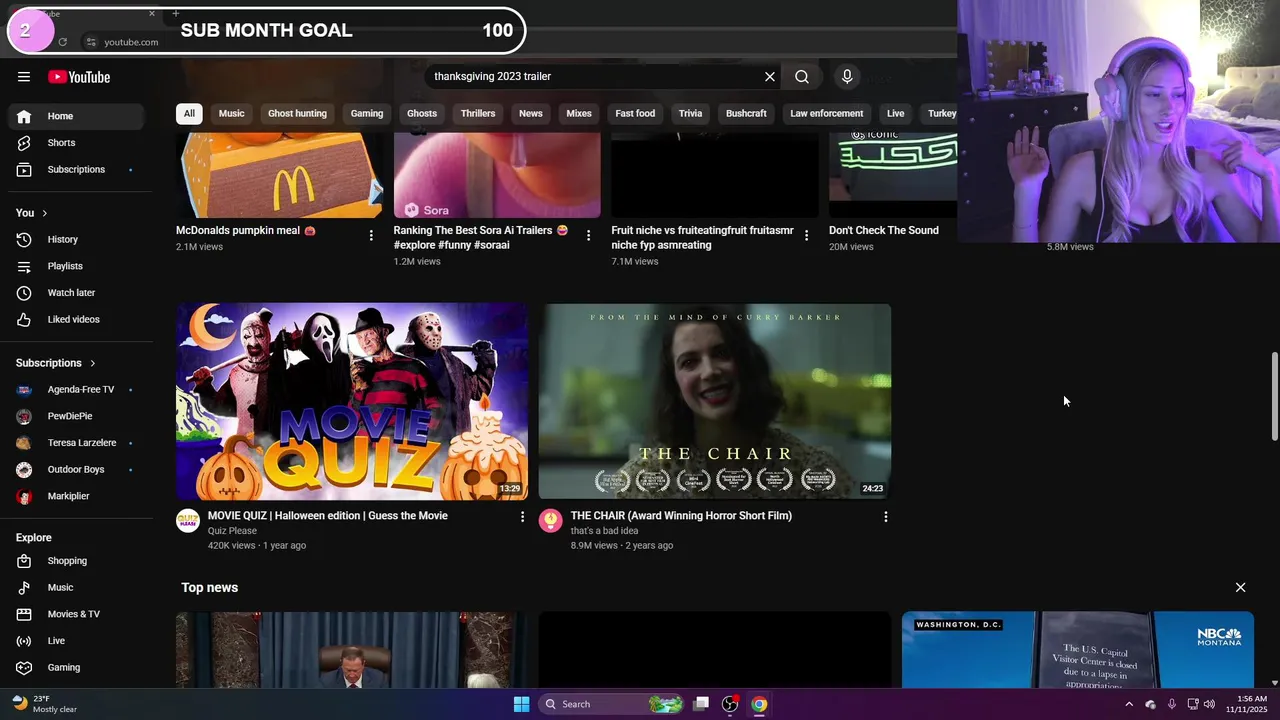1280x720 pixels.
Task: Open Watch later list
Action: coord(76,292)
